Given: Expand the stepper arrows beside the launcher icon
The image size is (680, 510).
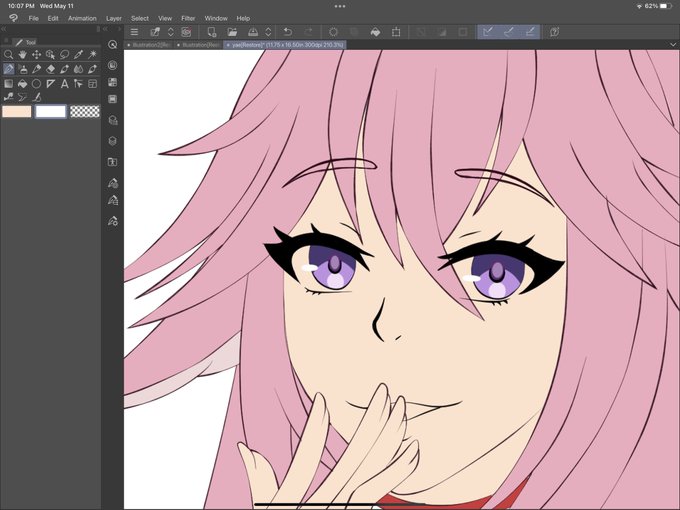Looking at the screenshot, I should point(171,32).
